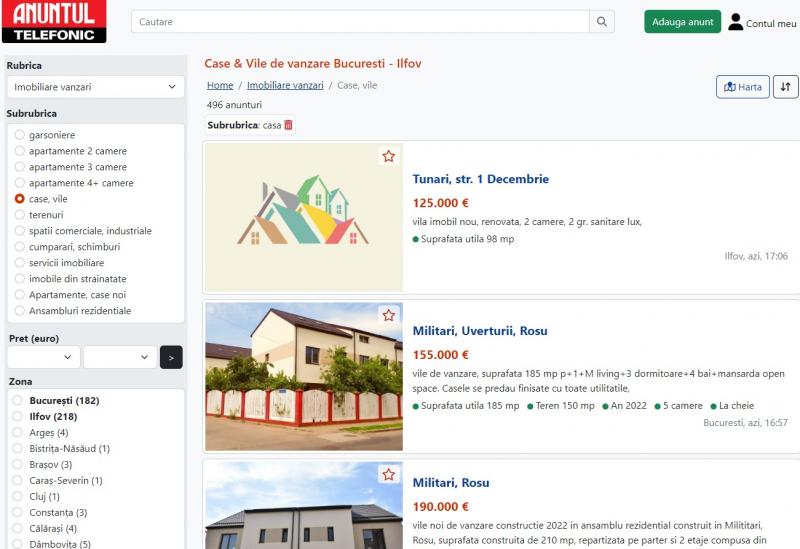This screenshot has width=800, height=549.
Task: Select servicii imobiliare radio option
Action: point(19,263)
